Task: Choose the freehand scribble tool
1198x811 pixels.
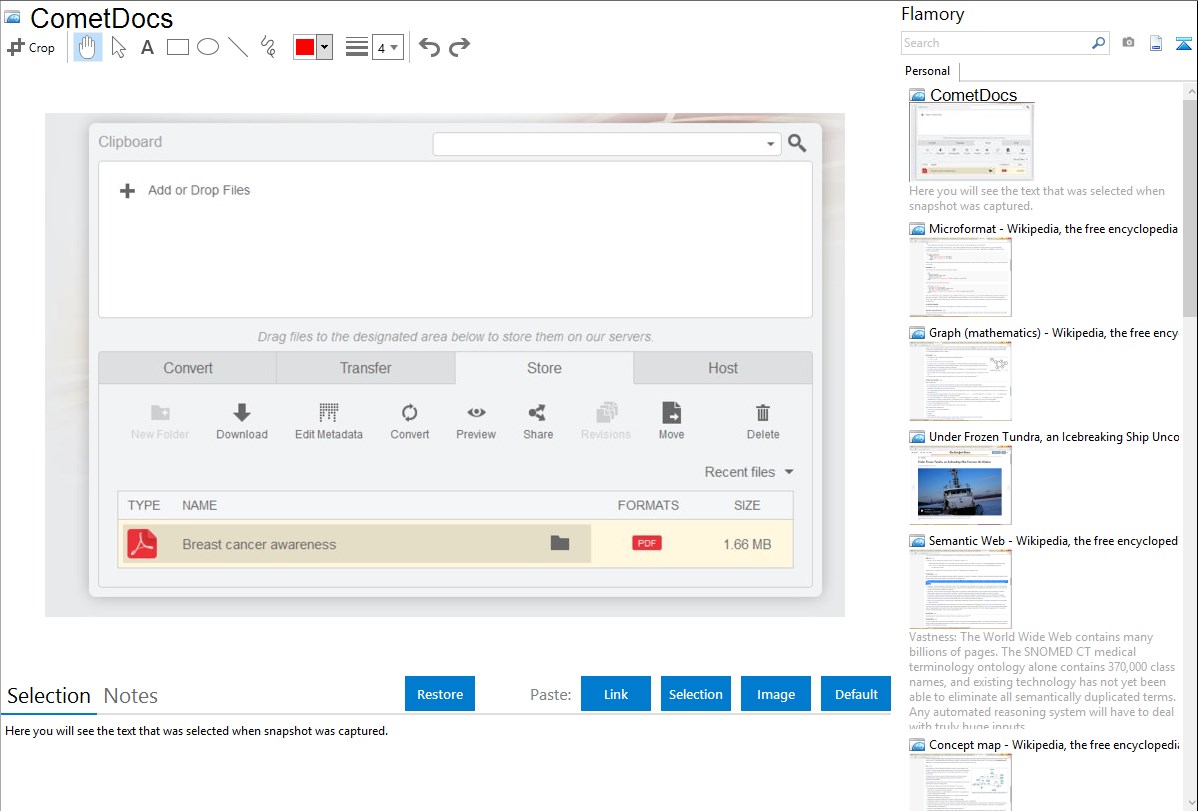Action: [268, 47]
